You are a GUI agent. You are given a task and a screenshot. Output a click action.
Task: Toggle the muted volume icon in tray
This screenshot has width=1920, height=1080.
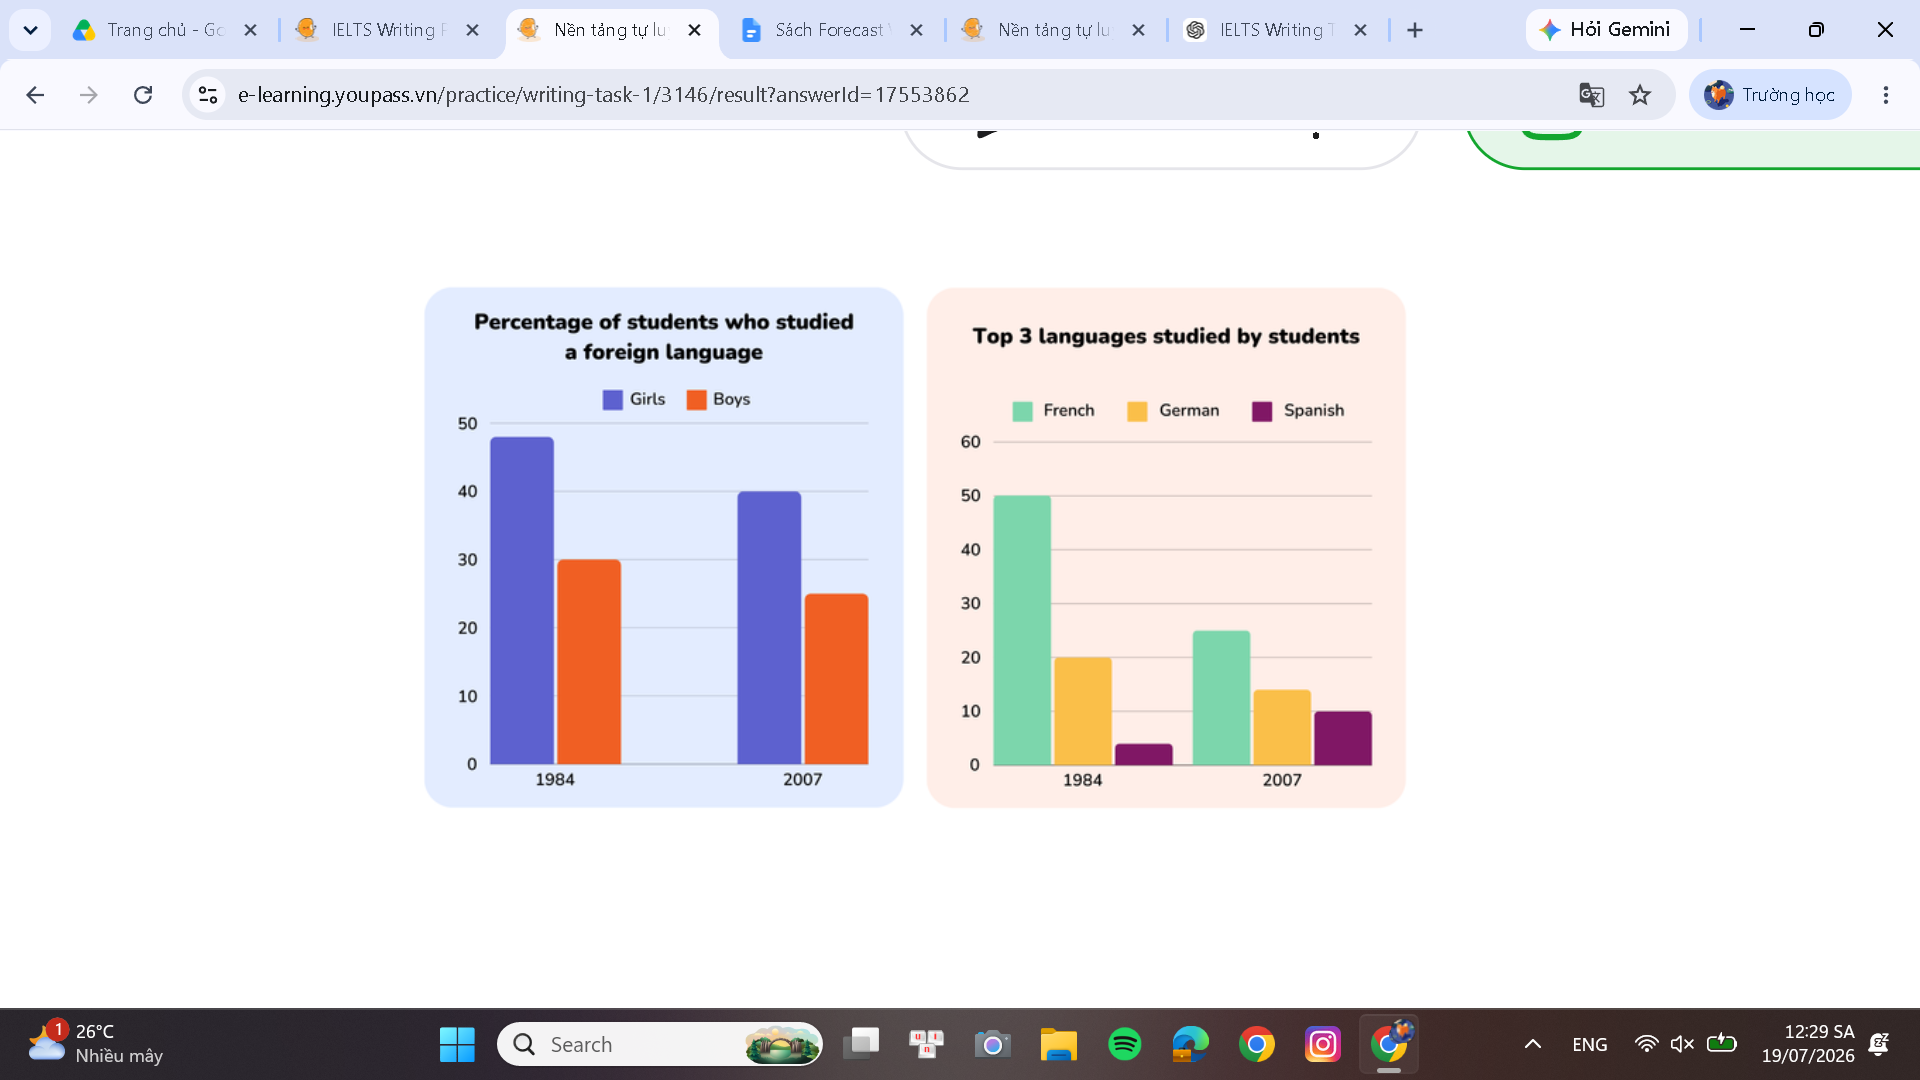[1682, 1044]
